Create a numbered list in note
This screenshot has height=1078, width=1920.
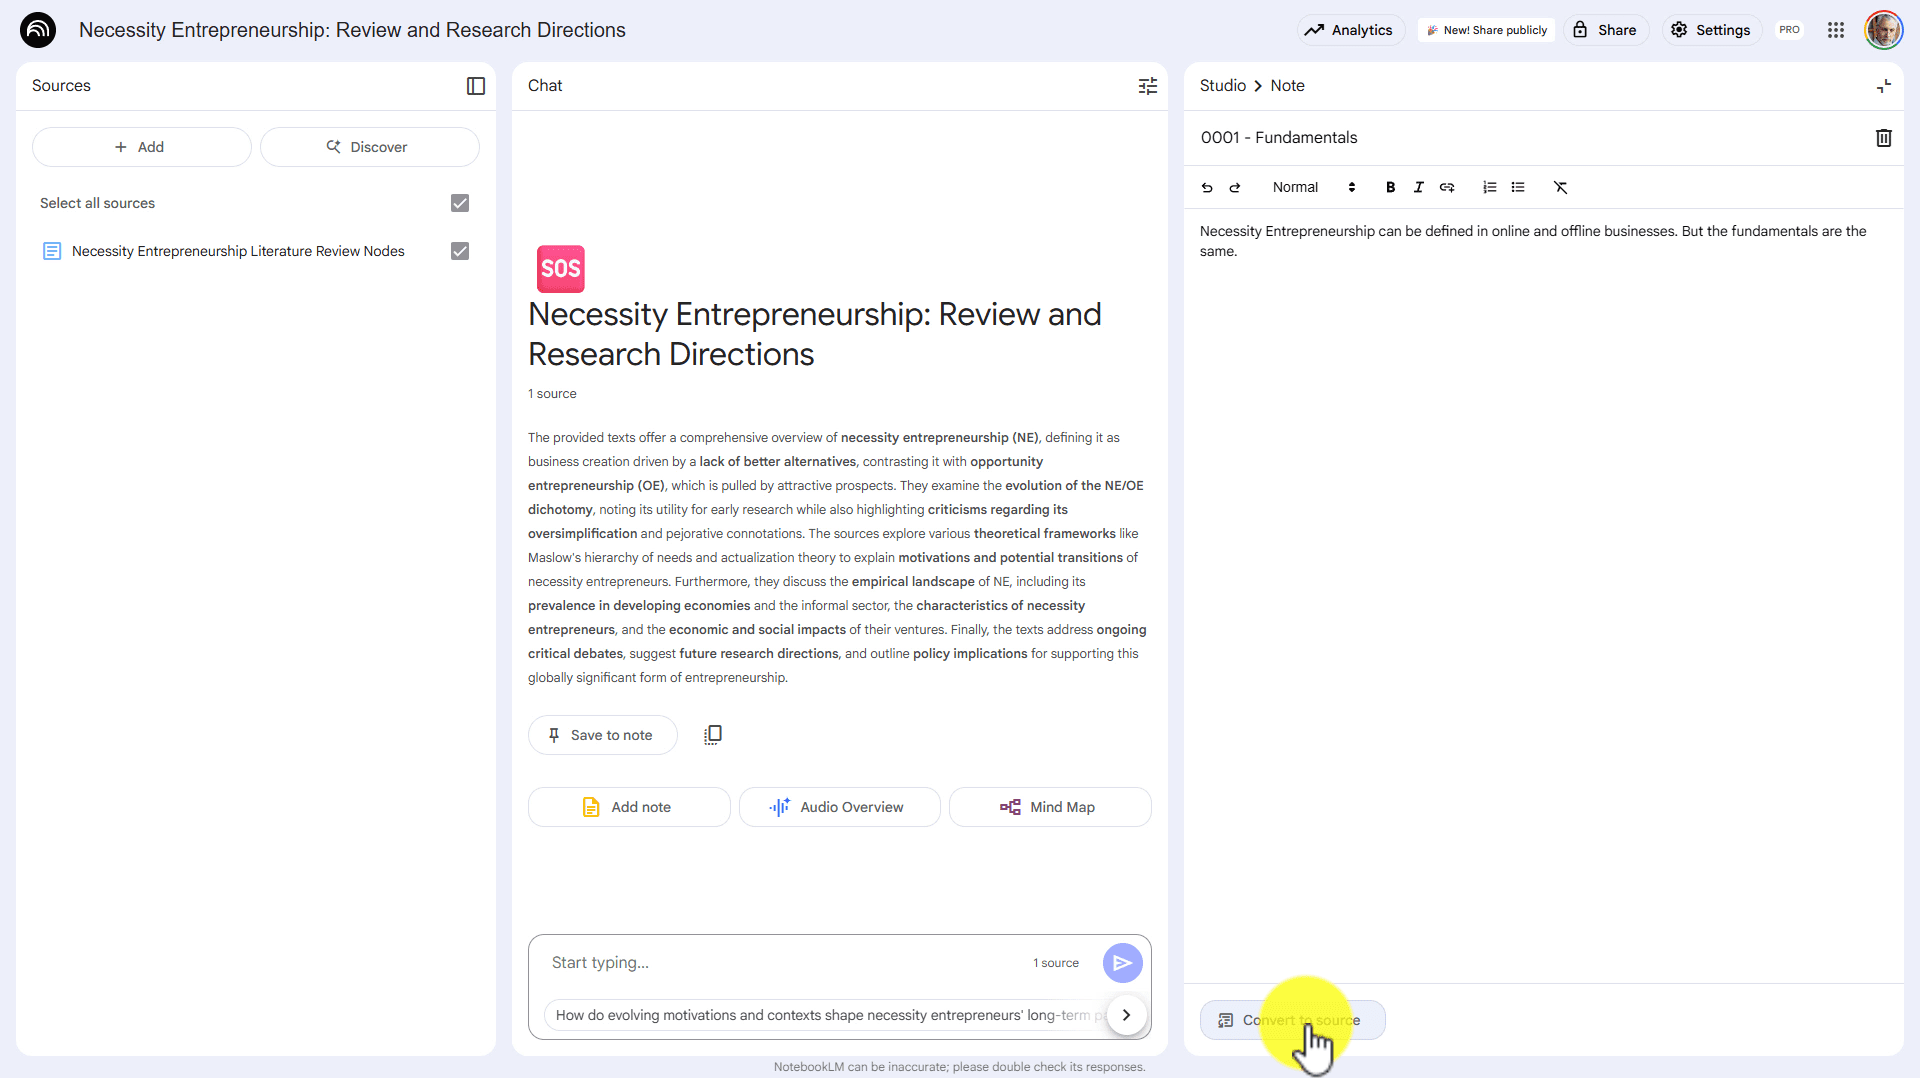(1489, 187)
